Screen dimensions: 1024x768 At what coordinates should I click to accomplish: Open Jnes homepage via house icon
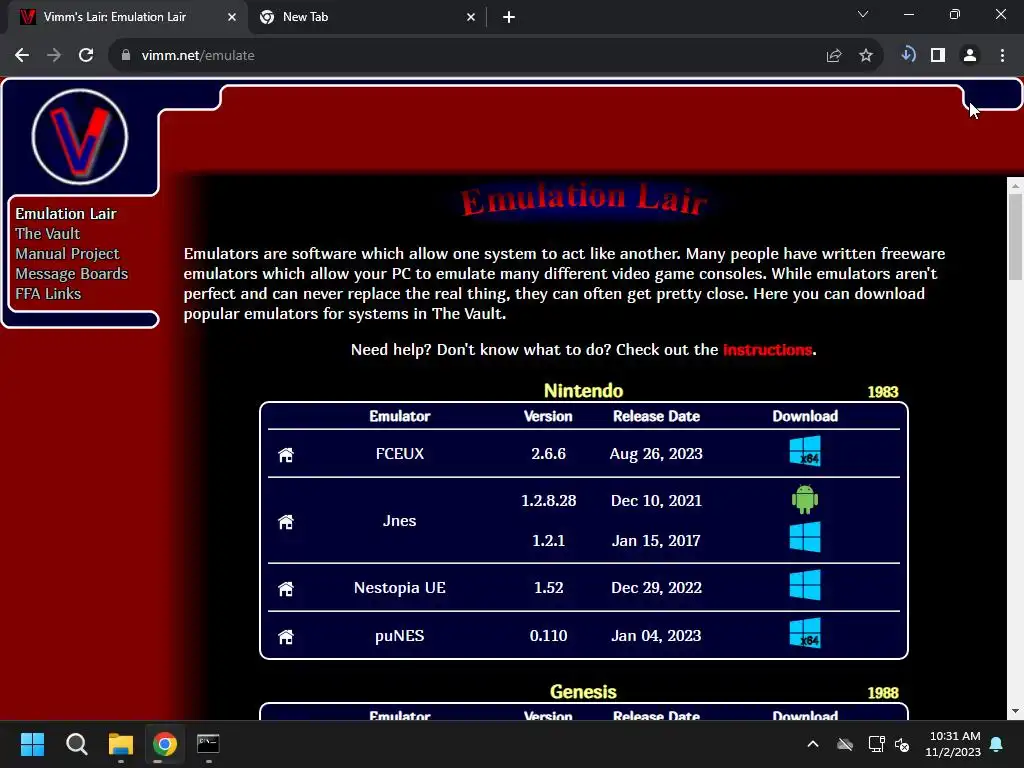(x=285, y=522)
